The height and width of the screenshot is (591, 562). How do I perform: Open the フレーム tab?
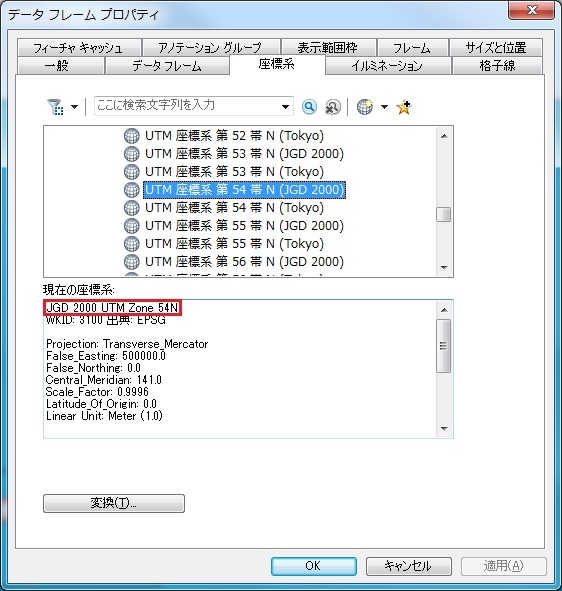point(412,47)
